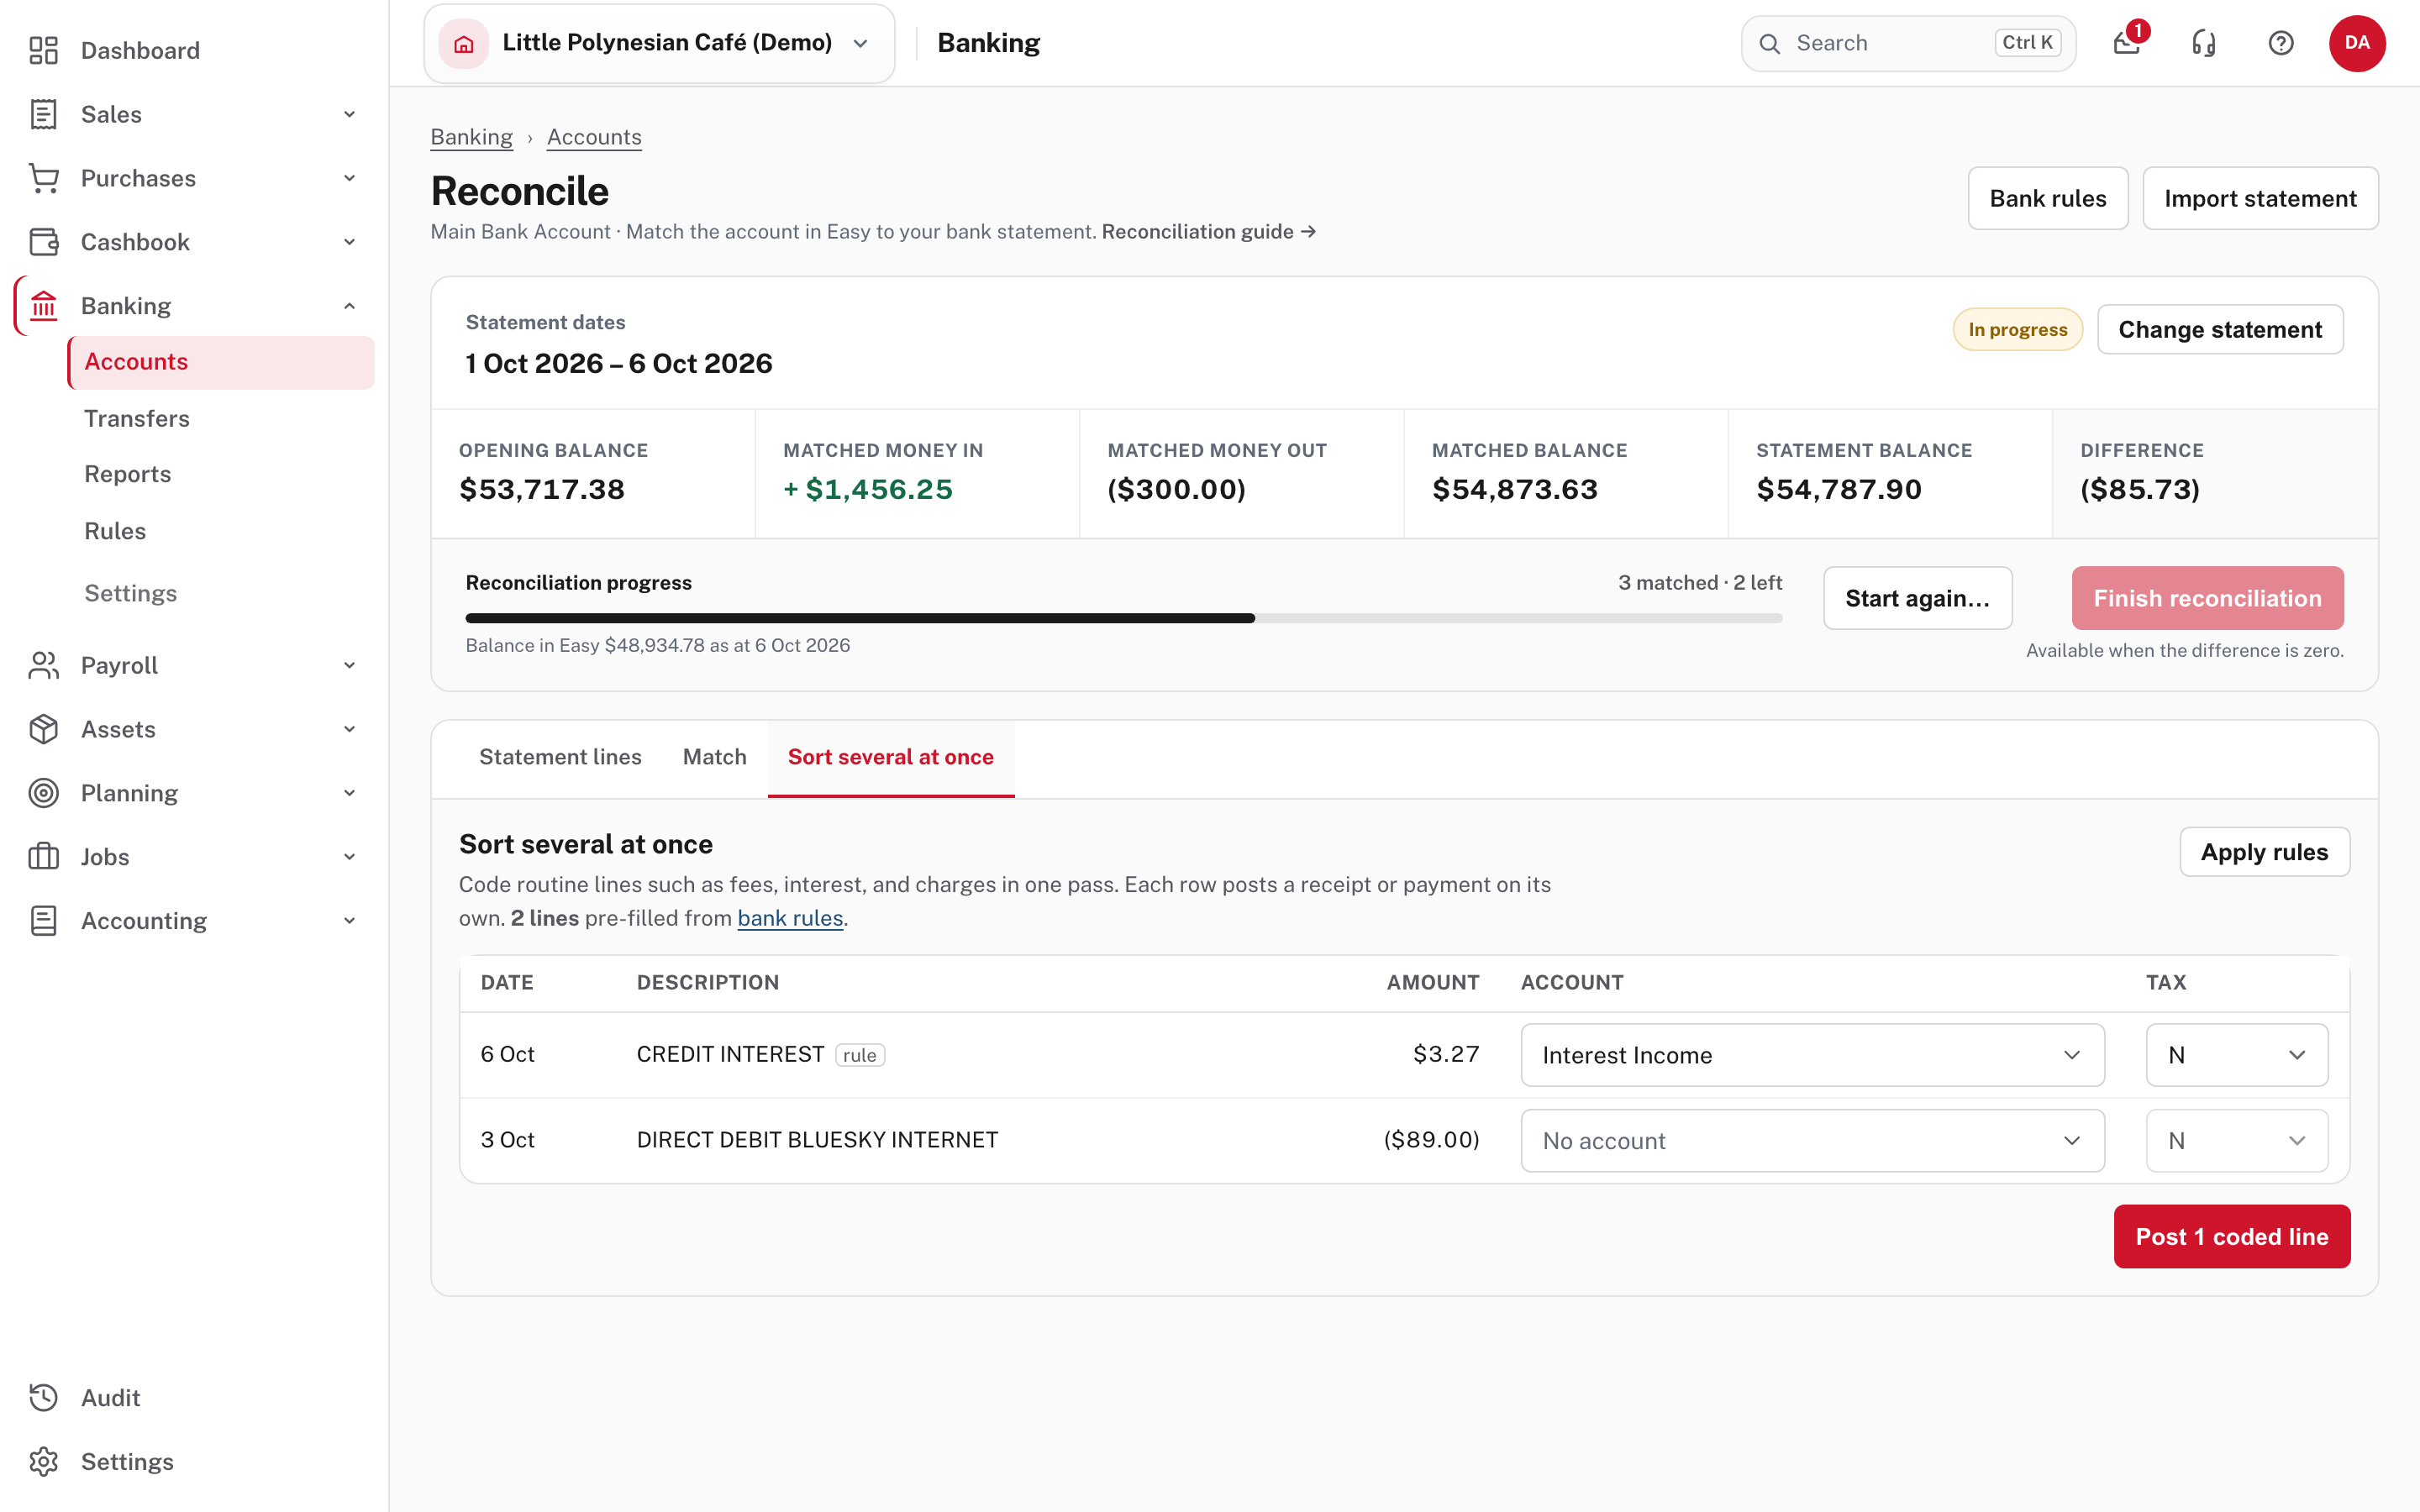Click the Apply rules button
This screenshot has height=1512, width=2420.
coord(2264,852)
